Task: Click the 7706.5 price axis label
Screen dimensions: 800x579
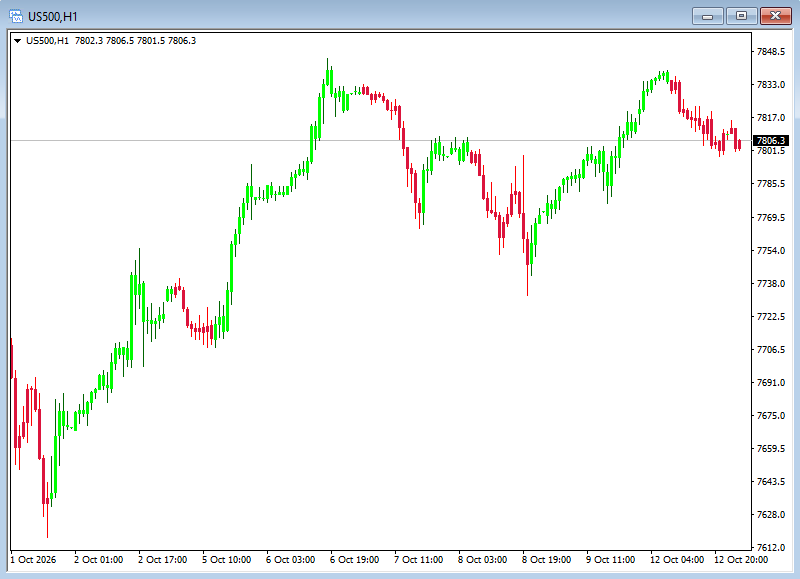Action: [x=771, y=350]
